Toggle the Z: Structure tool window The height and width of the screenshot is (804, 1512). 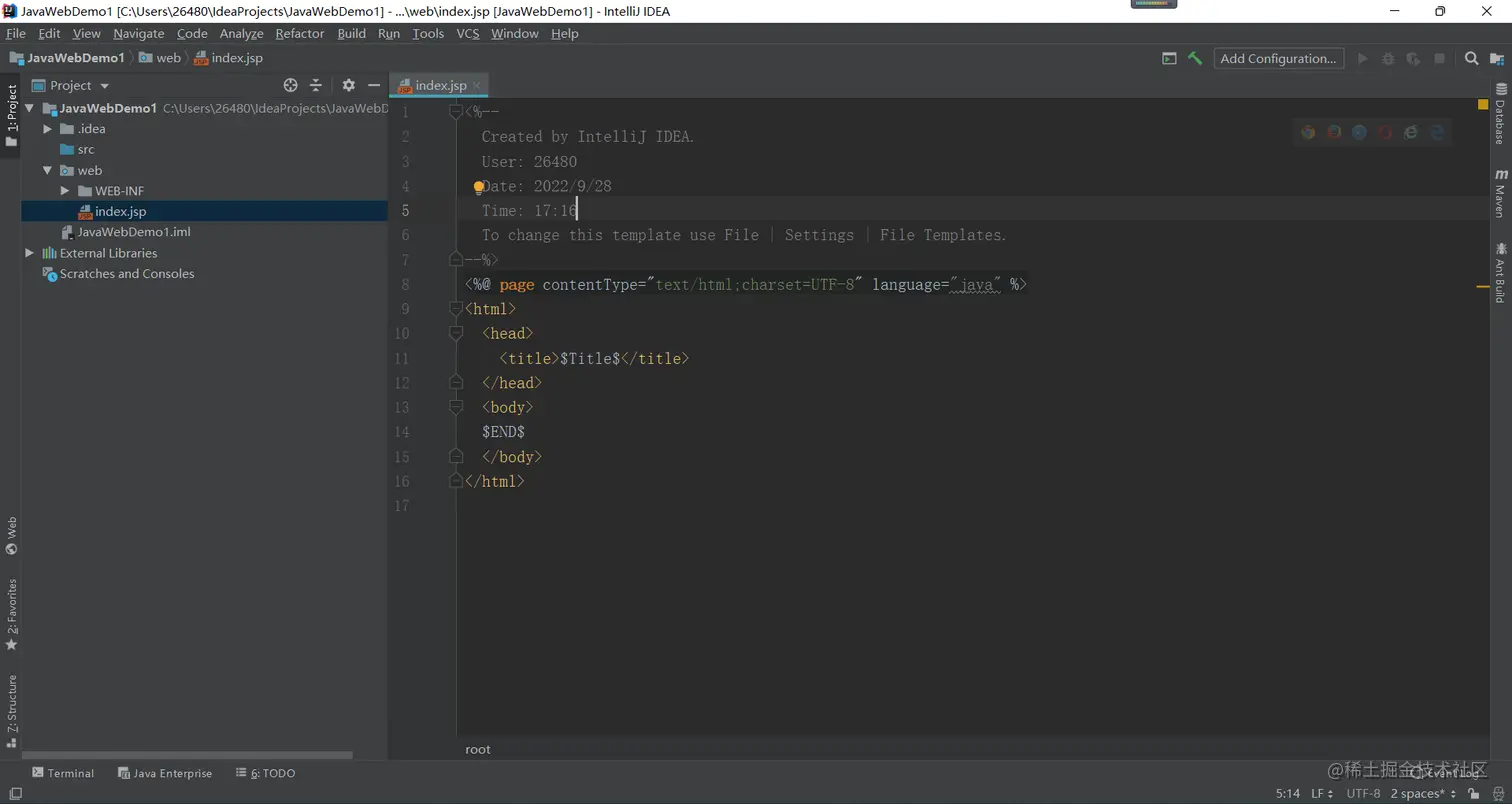click(11, 711)
